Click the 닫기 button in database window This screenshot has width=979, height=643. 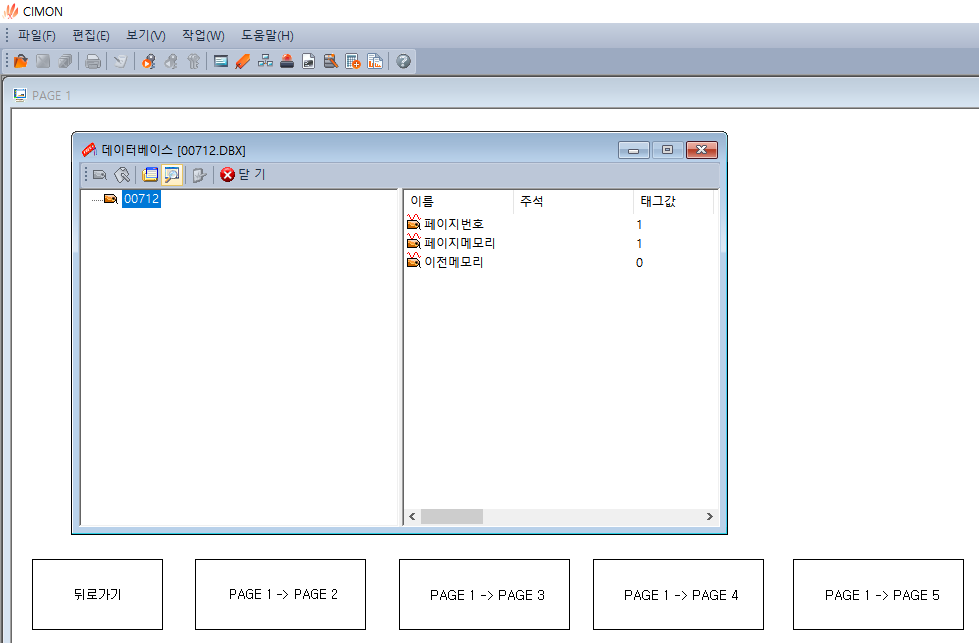pos(243,174)
